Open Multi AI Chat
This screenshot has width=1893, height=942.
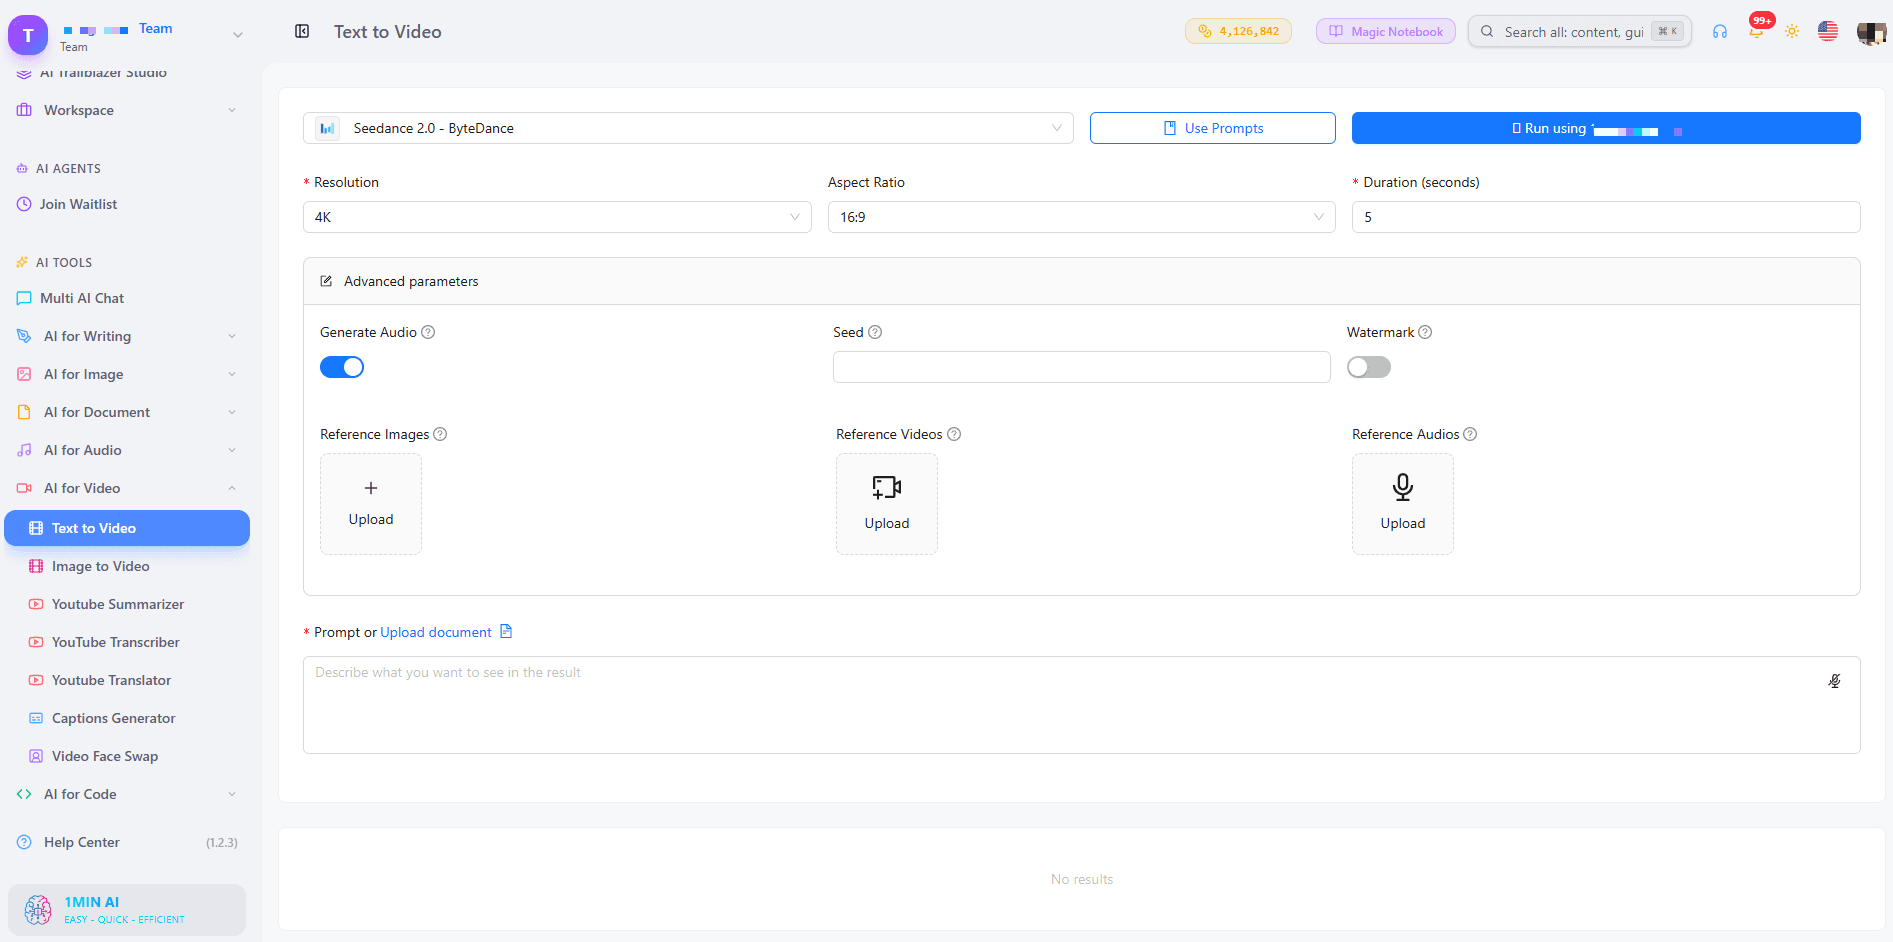pos(127,298)
